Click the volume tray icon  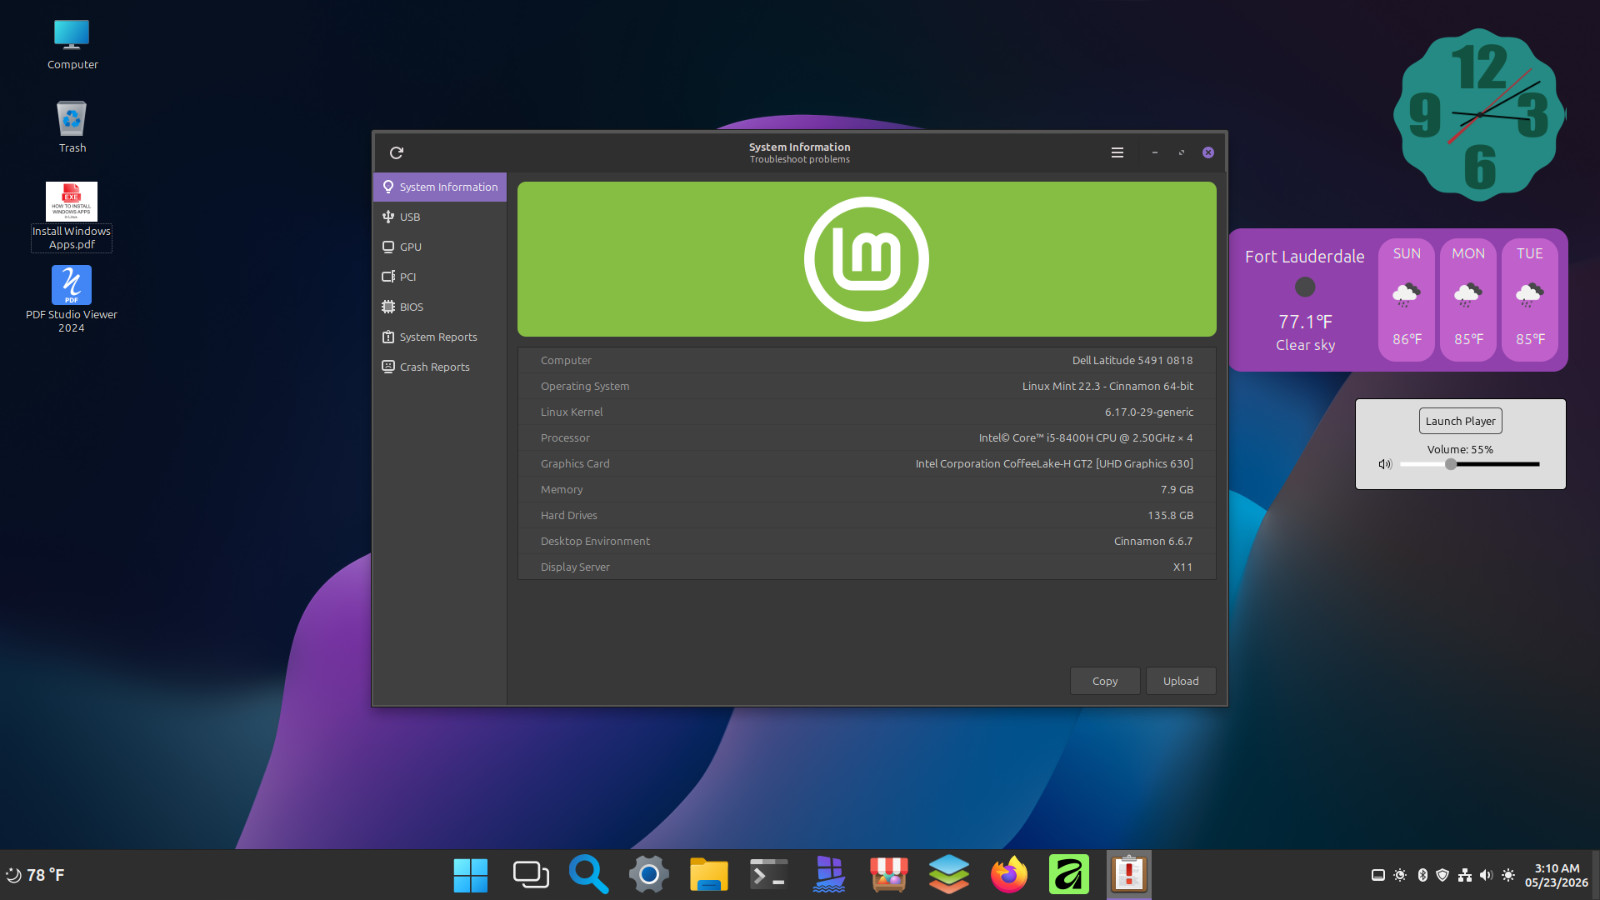pyautogui.click(x=1486, y=875)
